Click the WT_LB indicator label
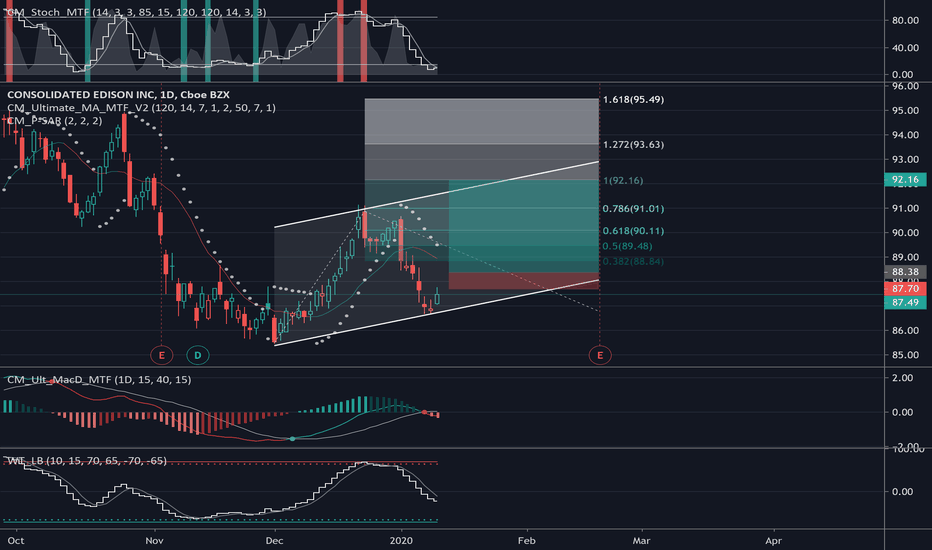Viewport: 932px width, 550px height. 86,461
